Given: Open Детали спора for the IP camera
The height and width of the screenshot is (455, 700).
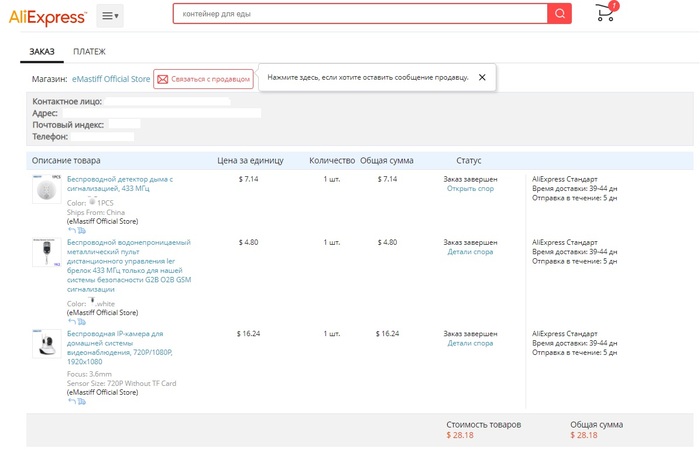Looking at the screenshot, I should click(x=470, y=343).
